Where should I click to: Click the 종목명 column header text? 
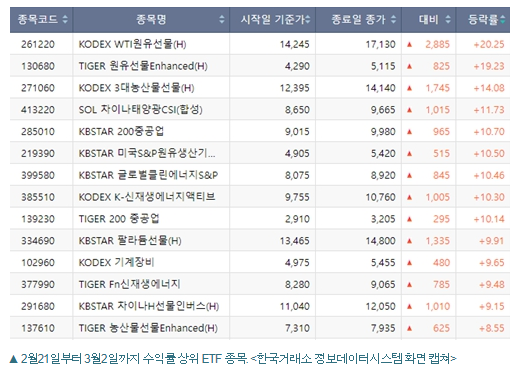pyautogui.click(x=151, y=19)
